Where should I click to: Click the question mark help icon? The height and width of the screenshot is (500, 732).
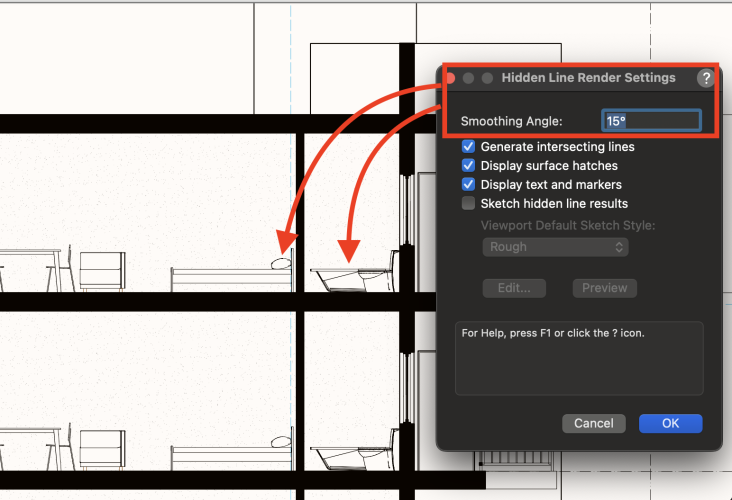(x=706, y=78)
